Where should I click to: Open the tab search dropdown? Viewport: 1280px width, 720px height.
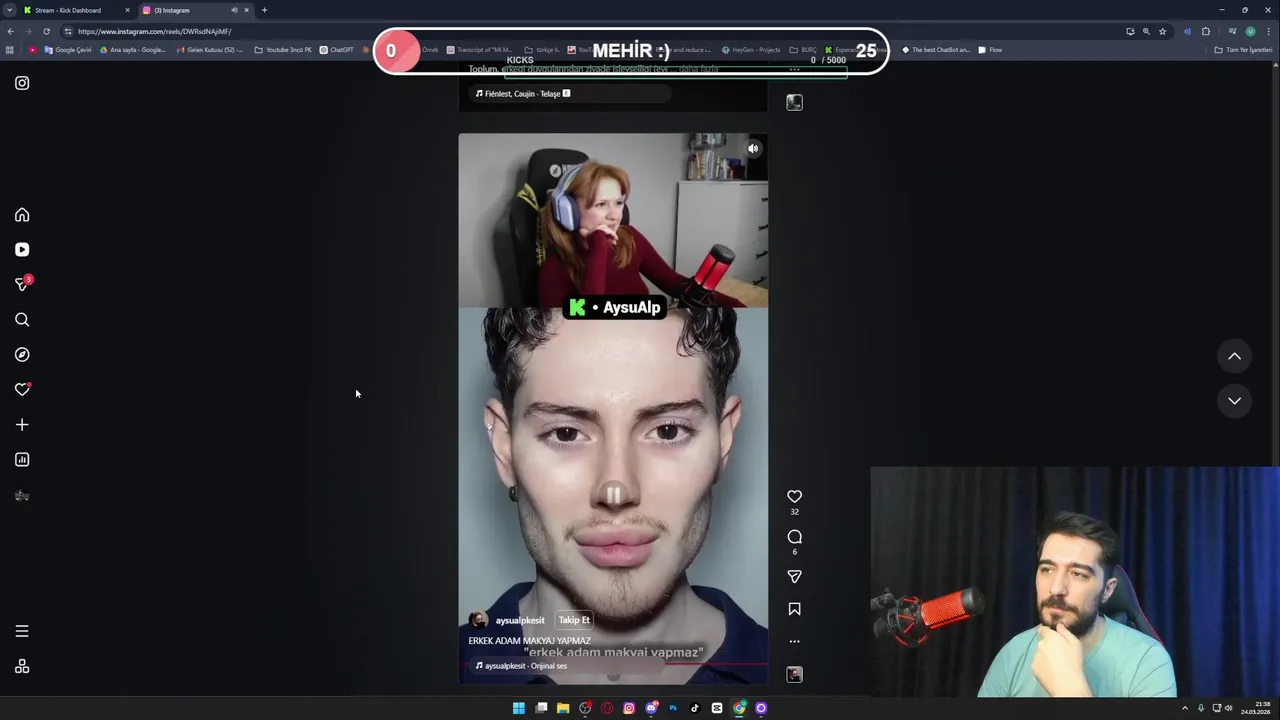[9, 10]
